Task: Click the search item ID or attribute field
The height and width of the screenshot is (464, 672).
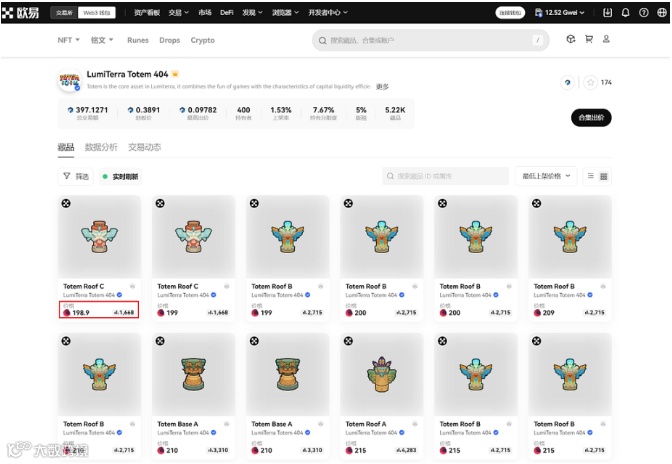Action: [445, 176]
